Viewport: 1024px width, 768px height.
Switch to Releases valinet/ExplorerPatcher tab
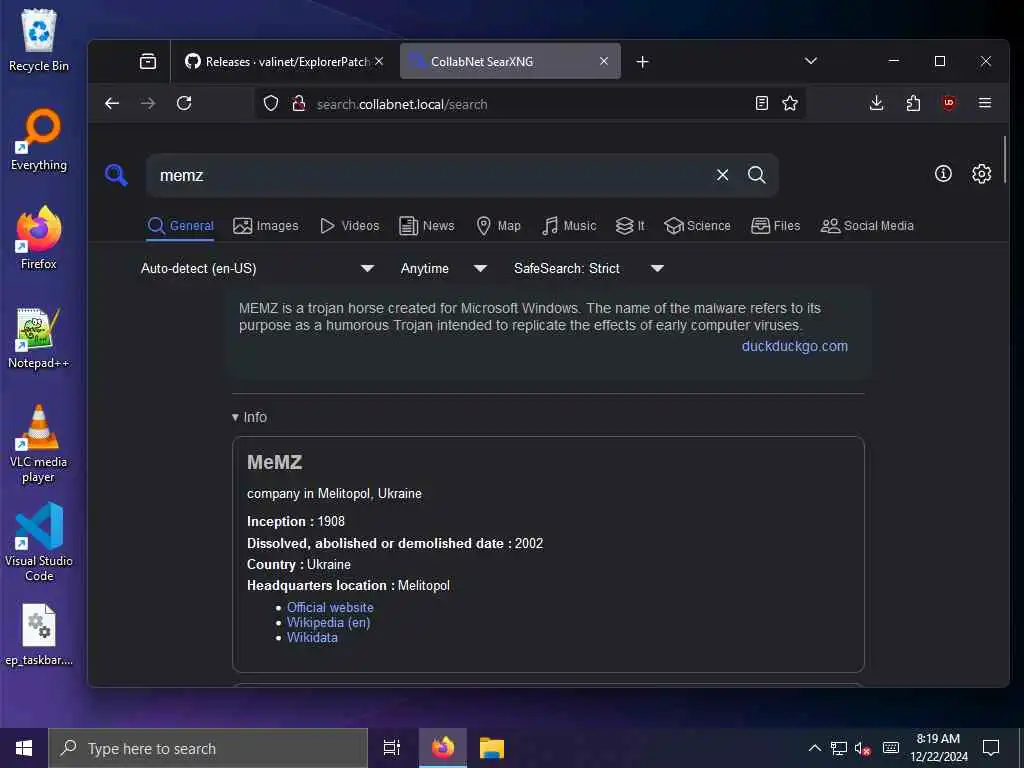(285, 61)
